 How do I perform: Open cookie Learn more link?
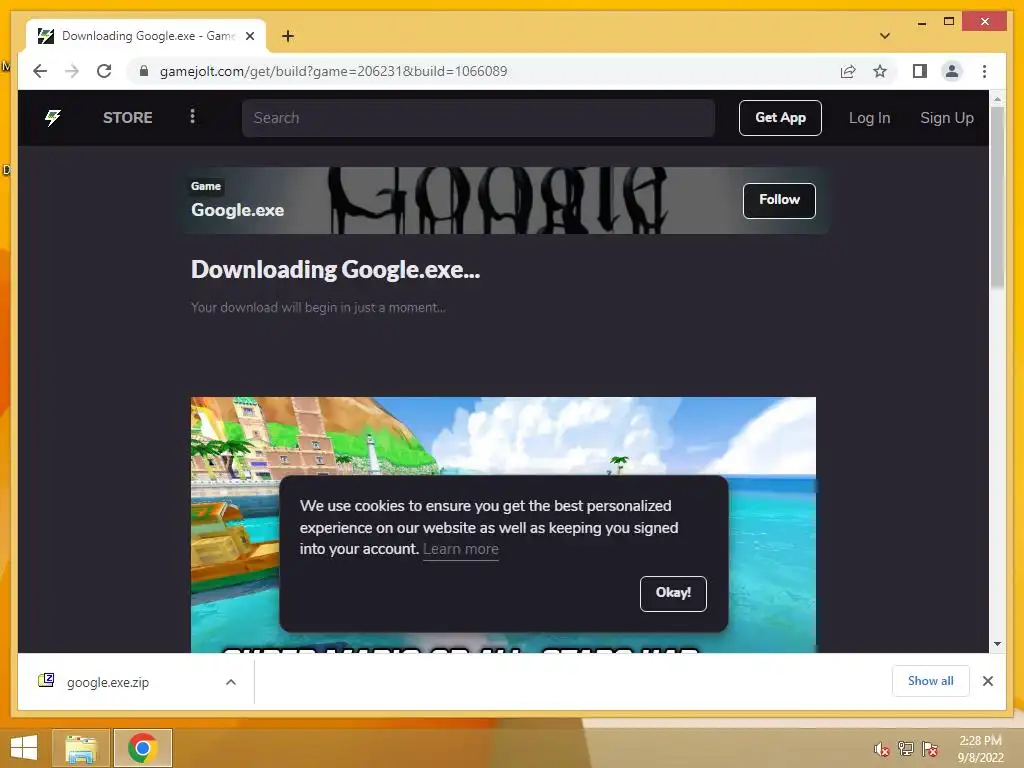pyautogui.click(x=460, y=549)
